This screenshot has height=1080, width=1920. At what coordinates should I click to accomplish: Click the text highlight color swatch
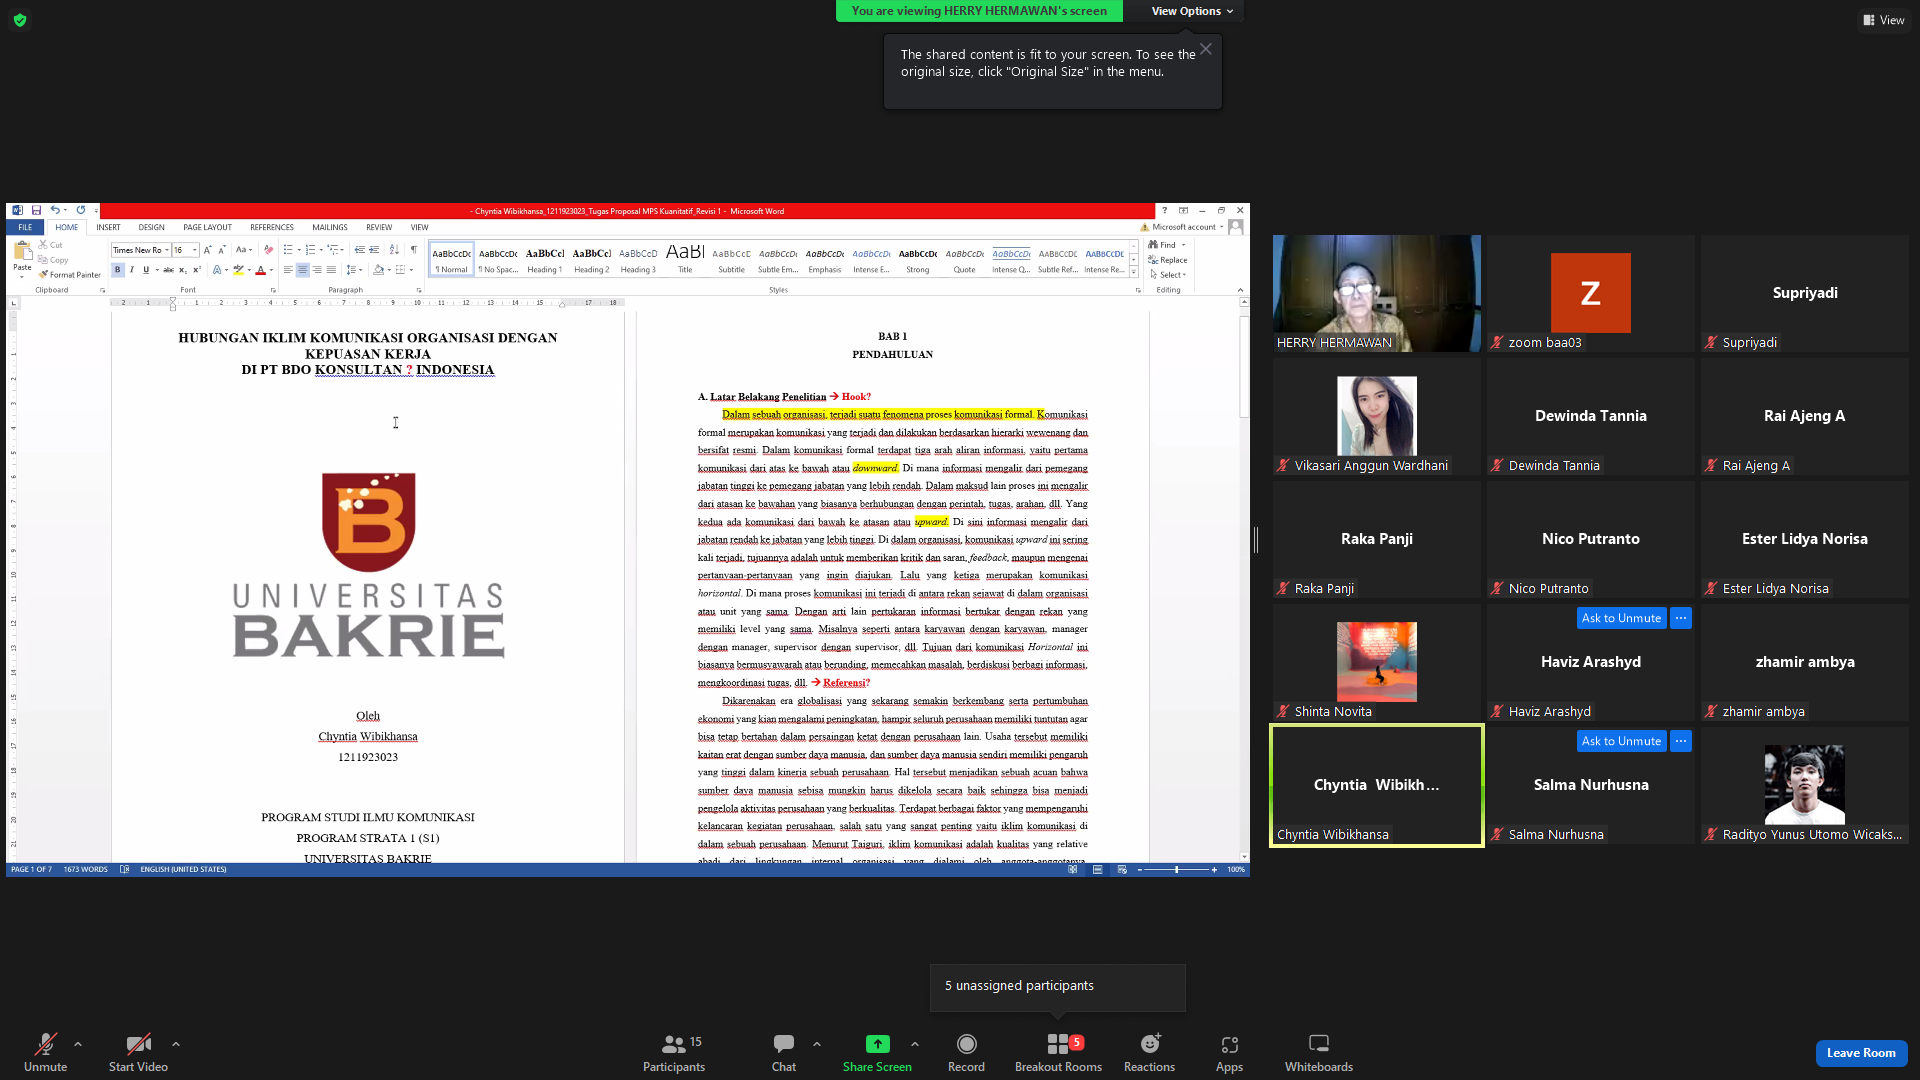coord(238,270)
